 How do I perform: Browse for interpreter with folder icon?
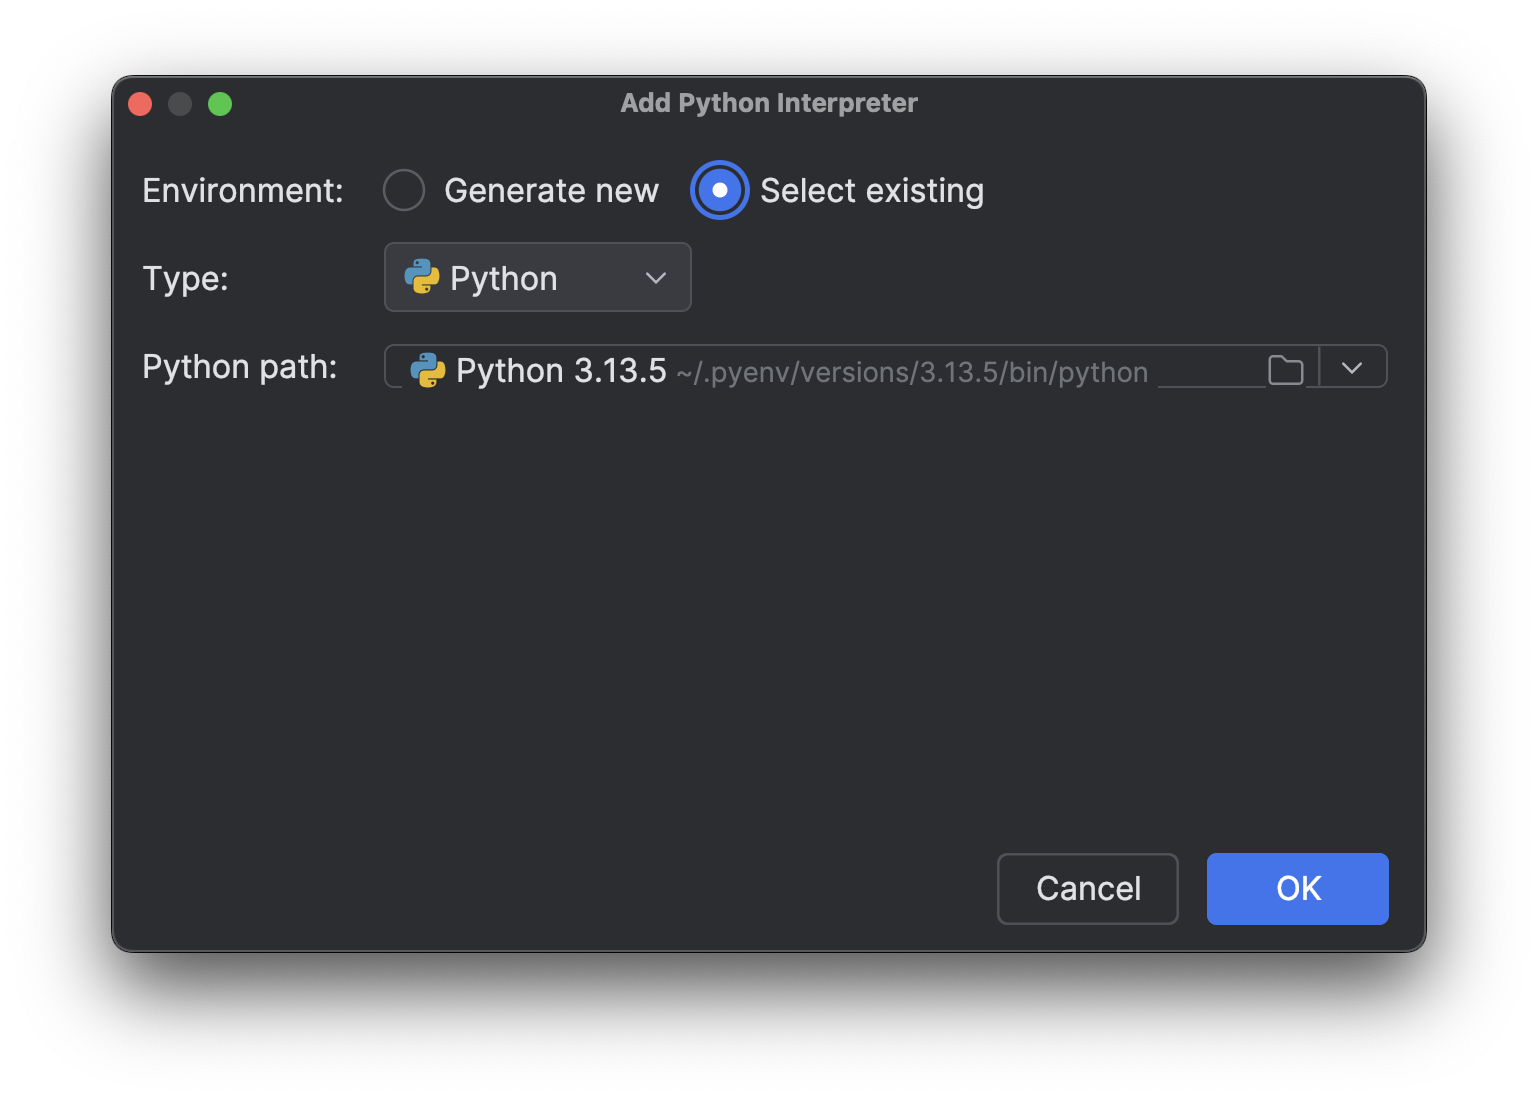1285,370
